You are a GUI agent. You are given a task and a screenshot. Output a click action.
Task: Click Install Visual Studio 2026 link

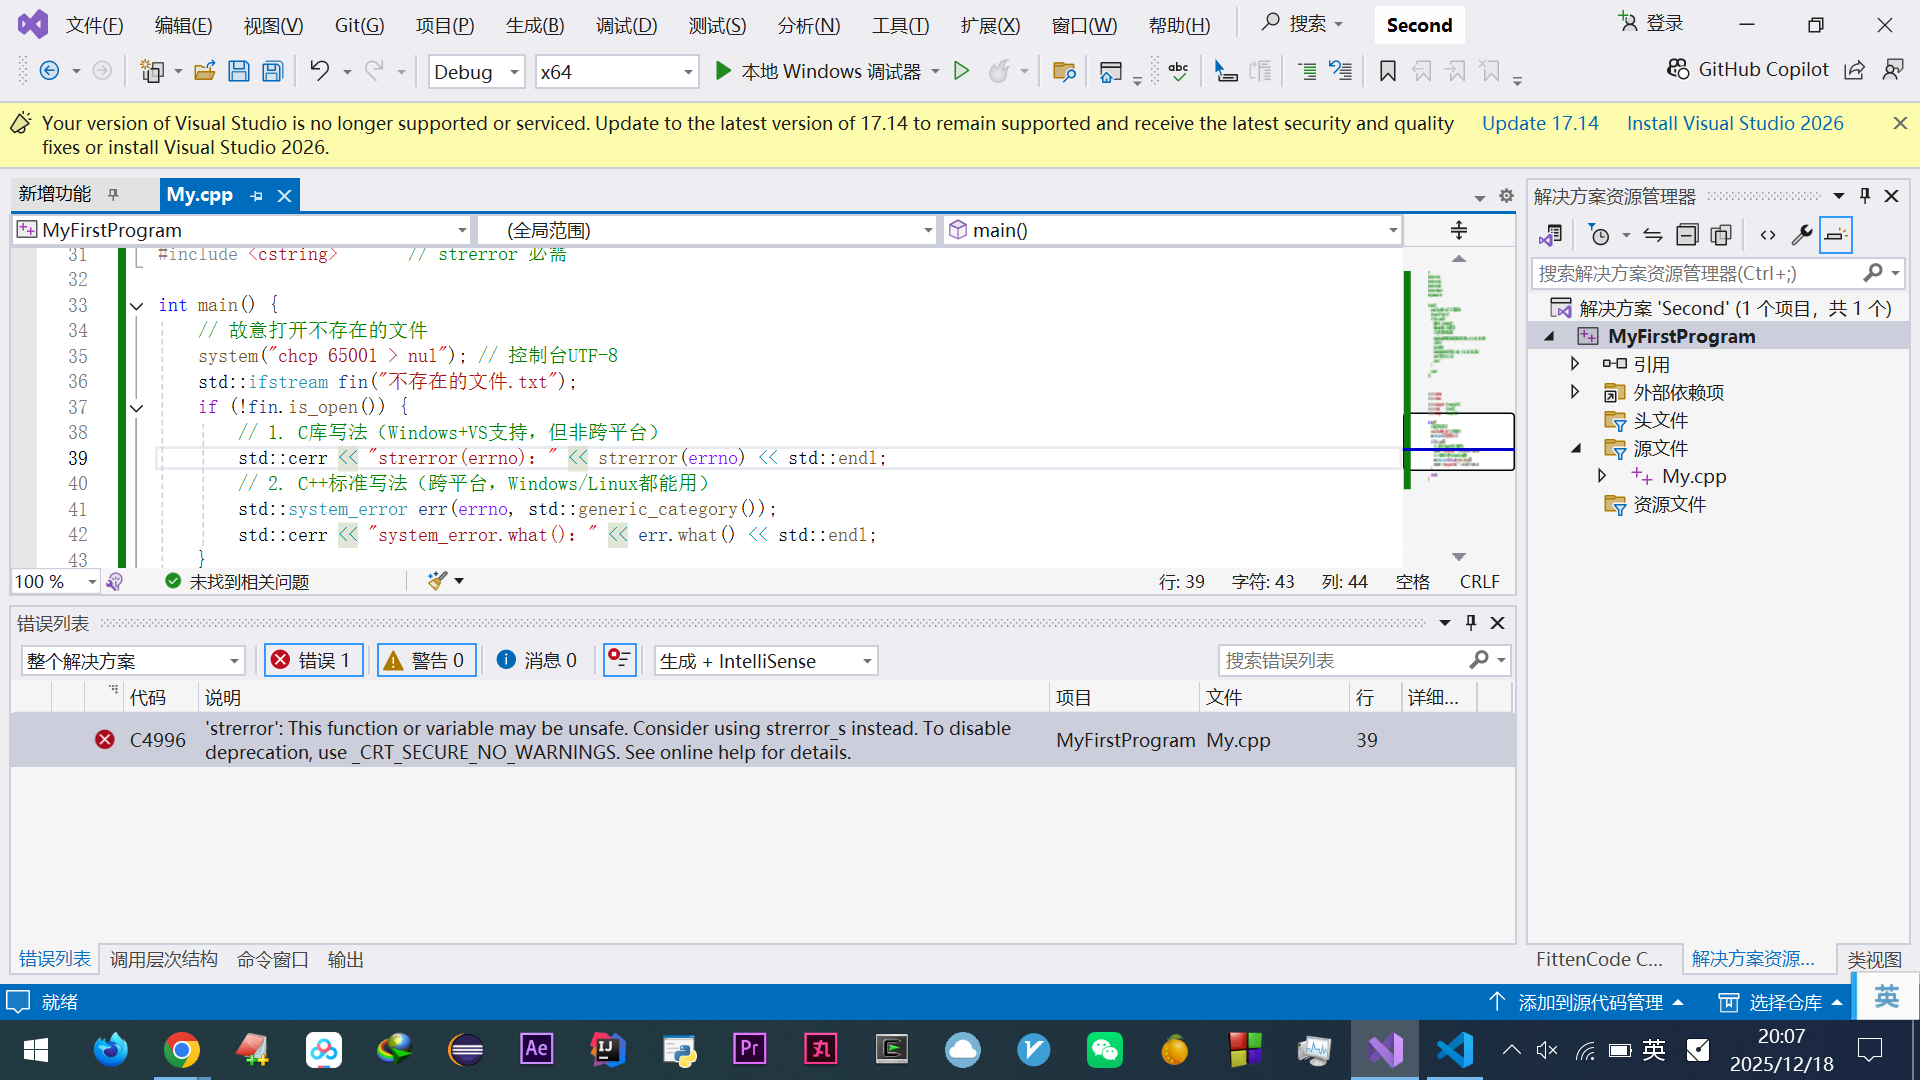(1735, 123)
